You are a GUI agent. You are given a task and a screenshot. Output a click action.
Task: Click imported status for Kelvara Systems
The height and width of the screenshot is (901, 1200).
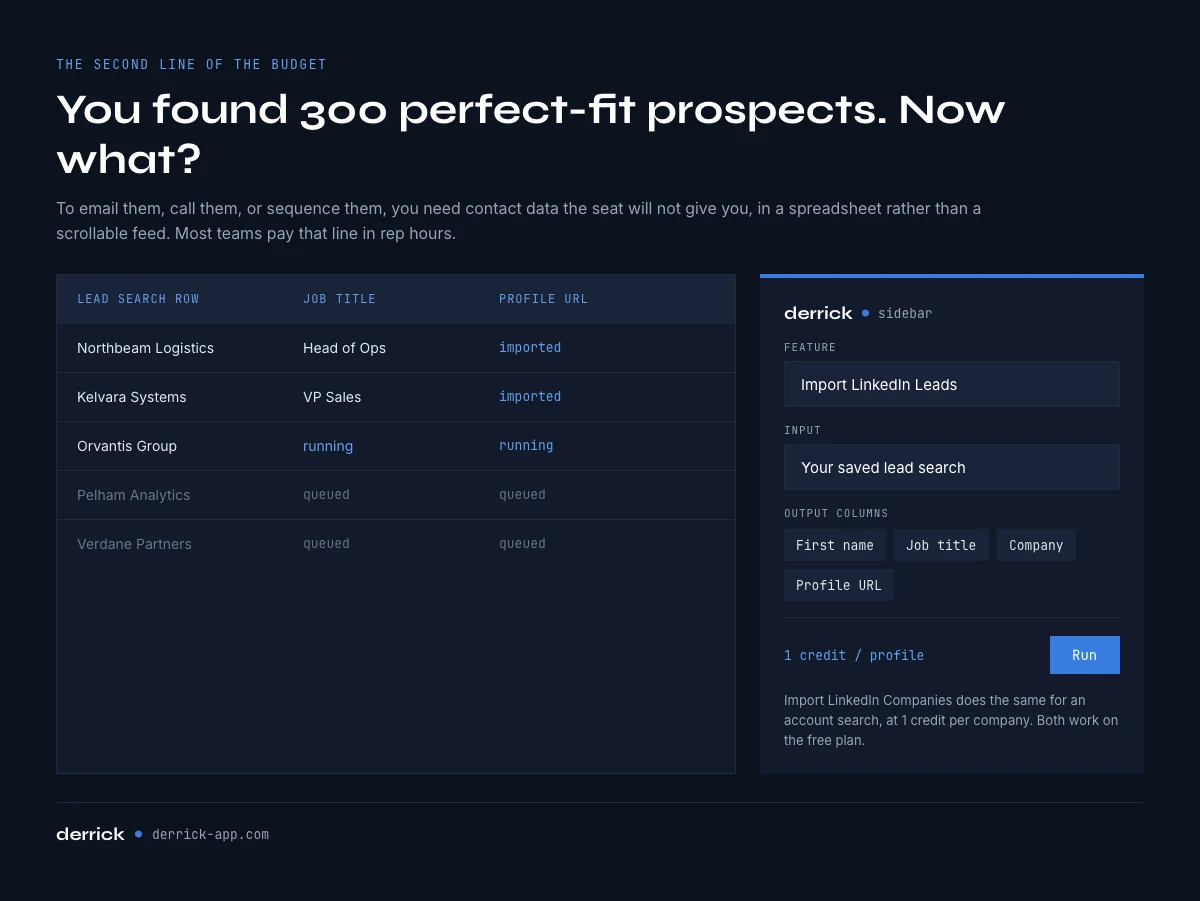530,396
